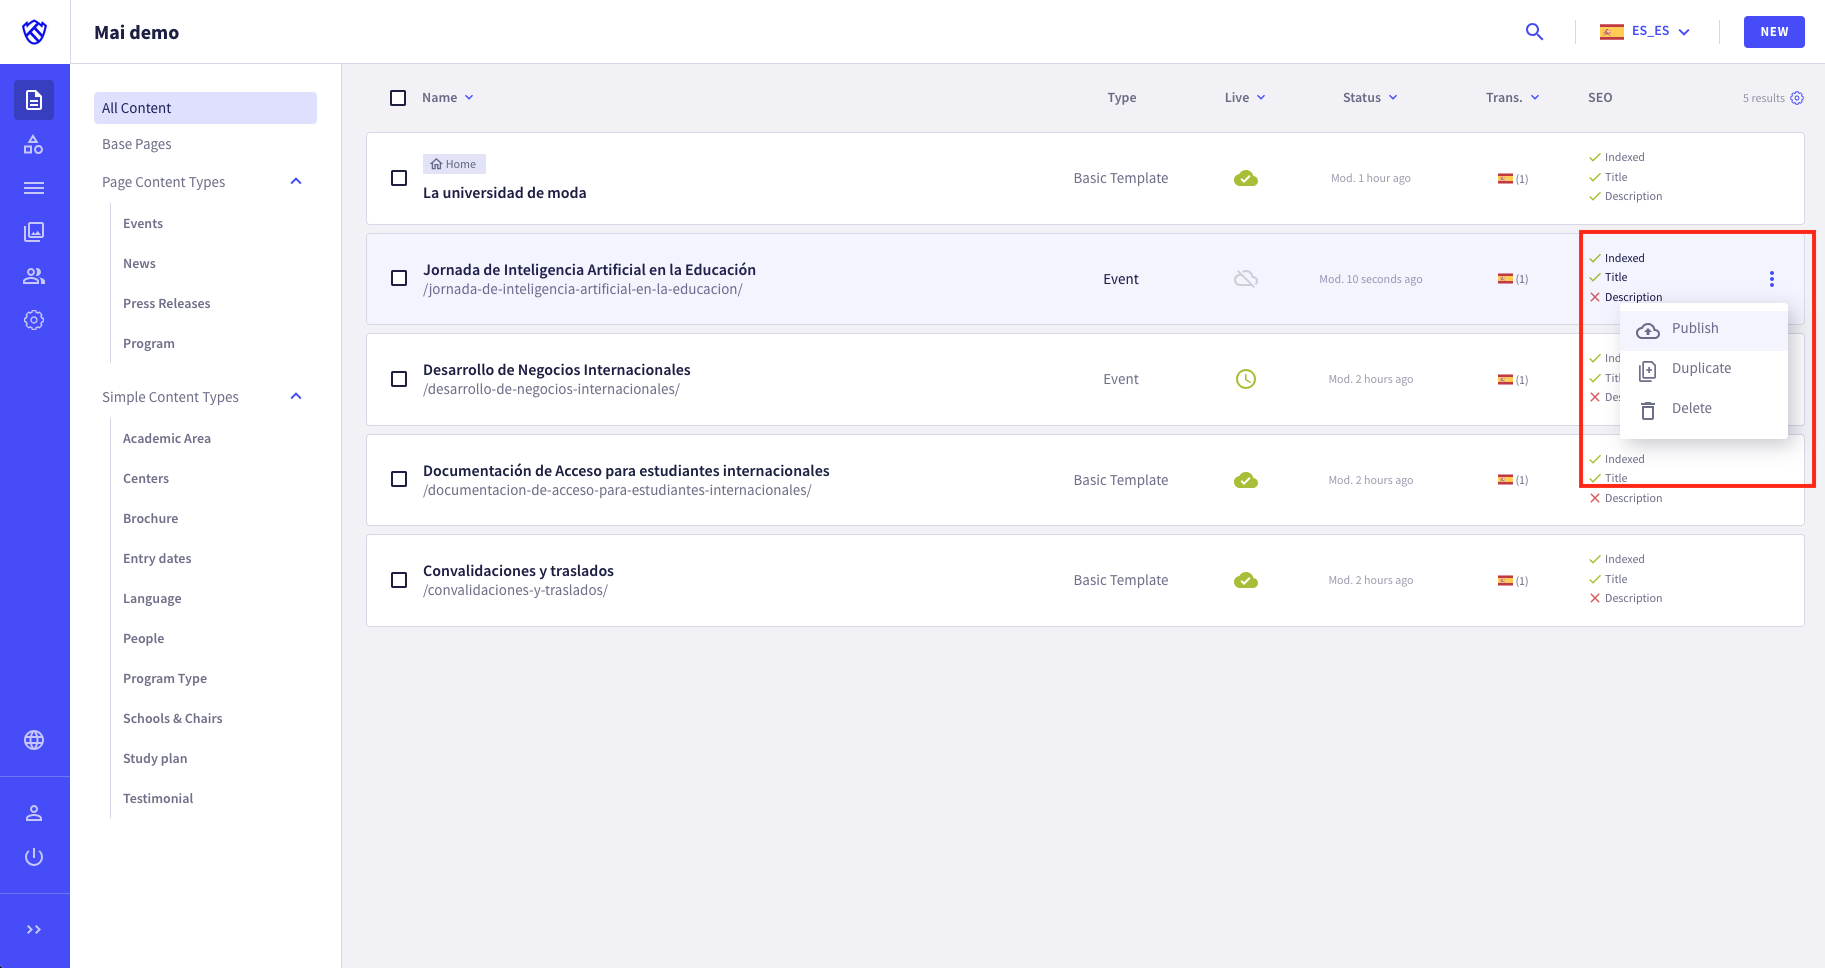1825x968 pixels.
Task: Collapse the Simple Content Types section
Action: (x=295, y=396)
